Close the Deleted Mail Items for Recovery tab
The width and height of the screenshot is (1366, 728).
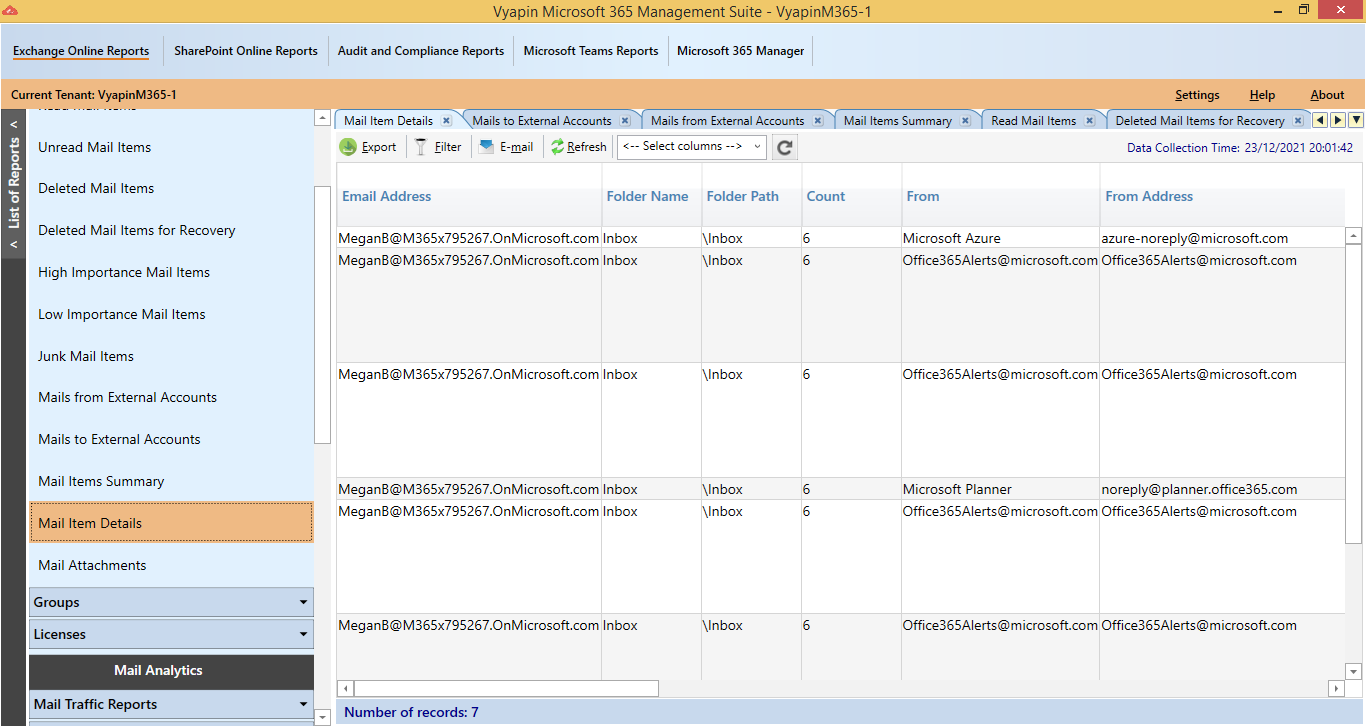pyautogui.click(x=1298, y=120)
